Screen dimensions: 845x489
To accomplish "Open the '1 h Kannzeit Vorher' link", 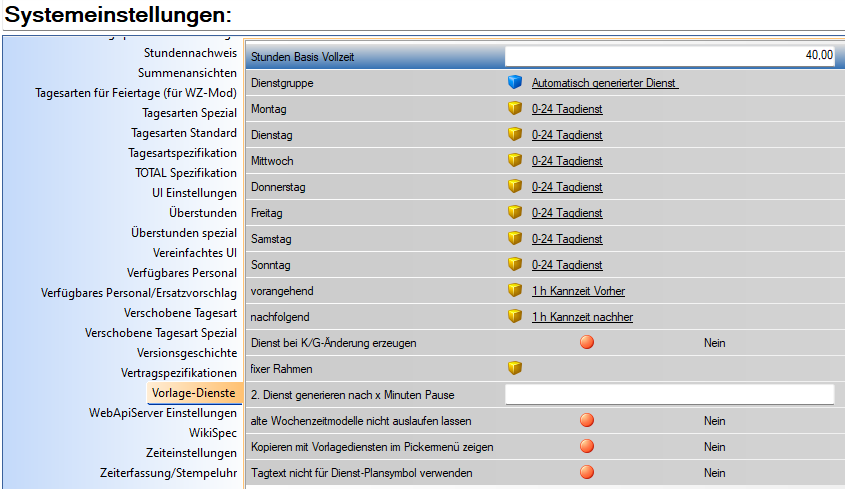I will click(580, 291).
